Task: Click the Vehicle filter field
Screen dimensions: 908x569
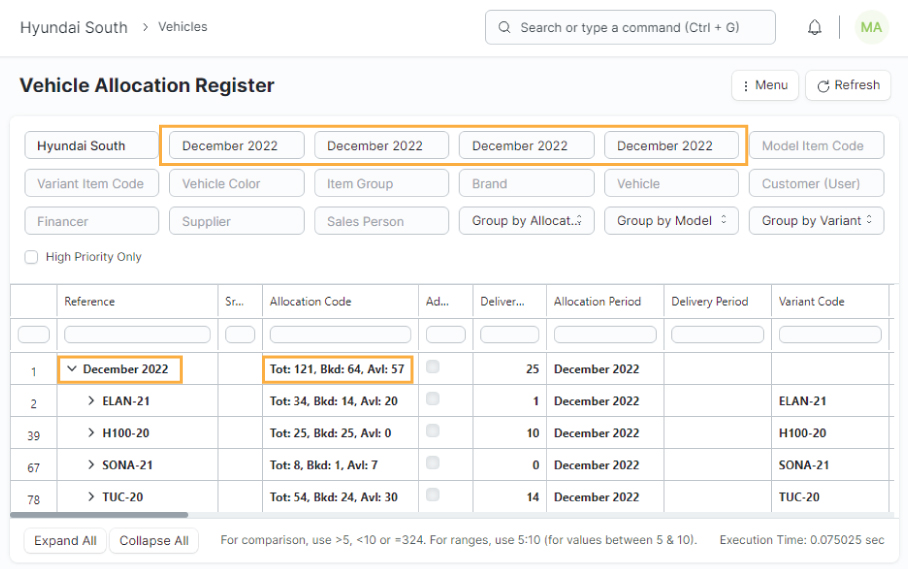Action: [671, 183]
